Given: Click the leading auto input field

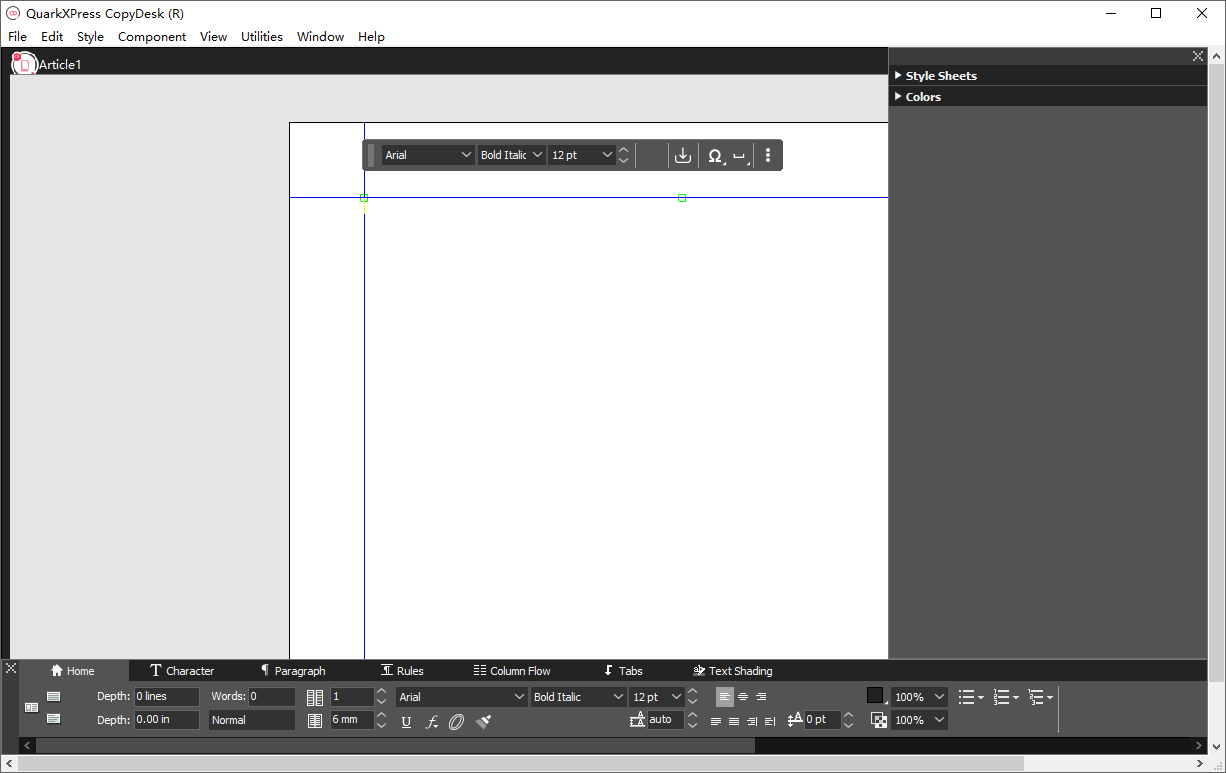Looking at the screenshot, I should click(x=666, y=720).
